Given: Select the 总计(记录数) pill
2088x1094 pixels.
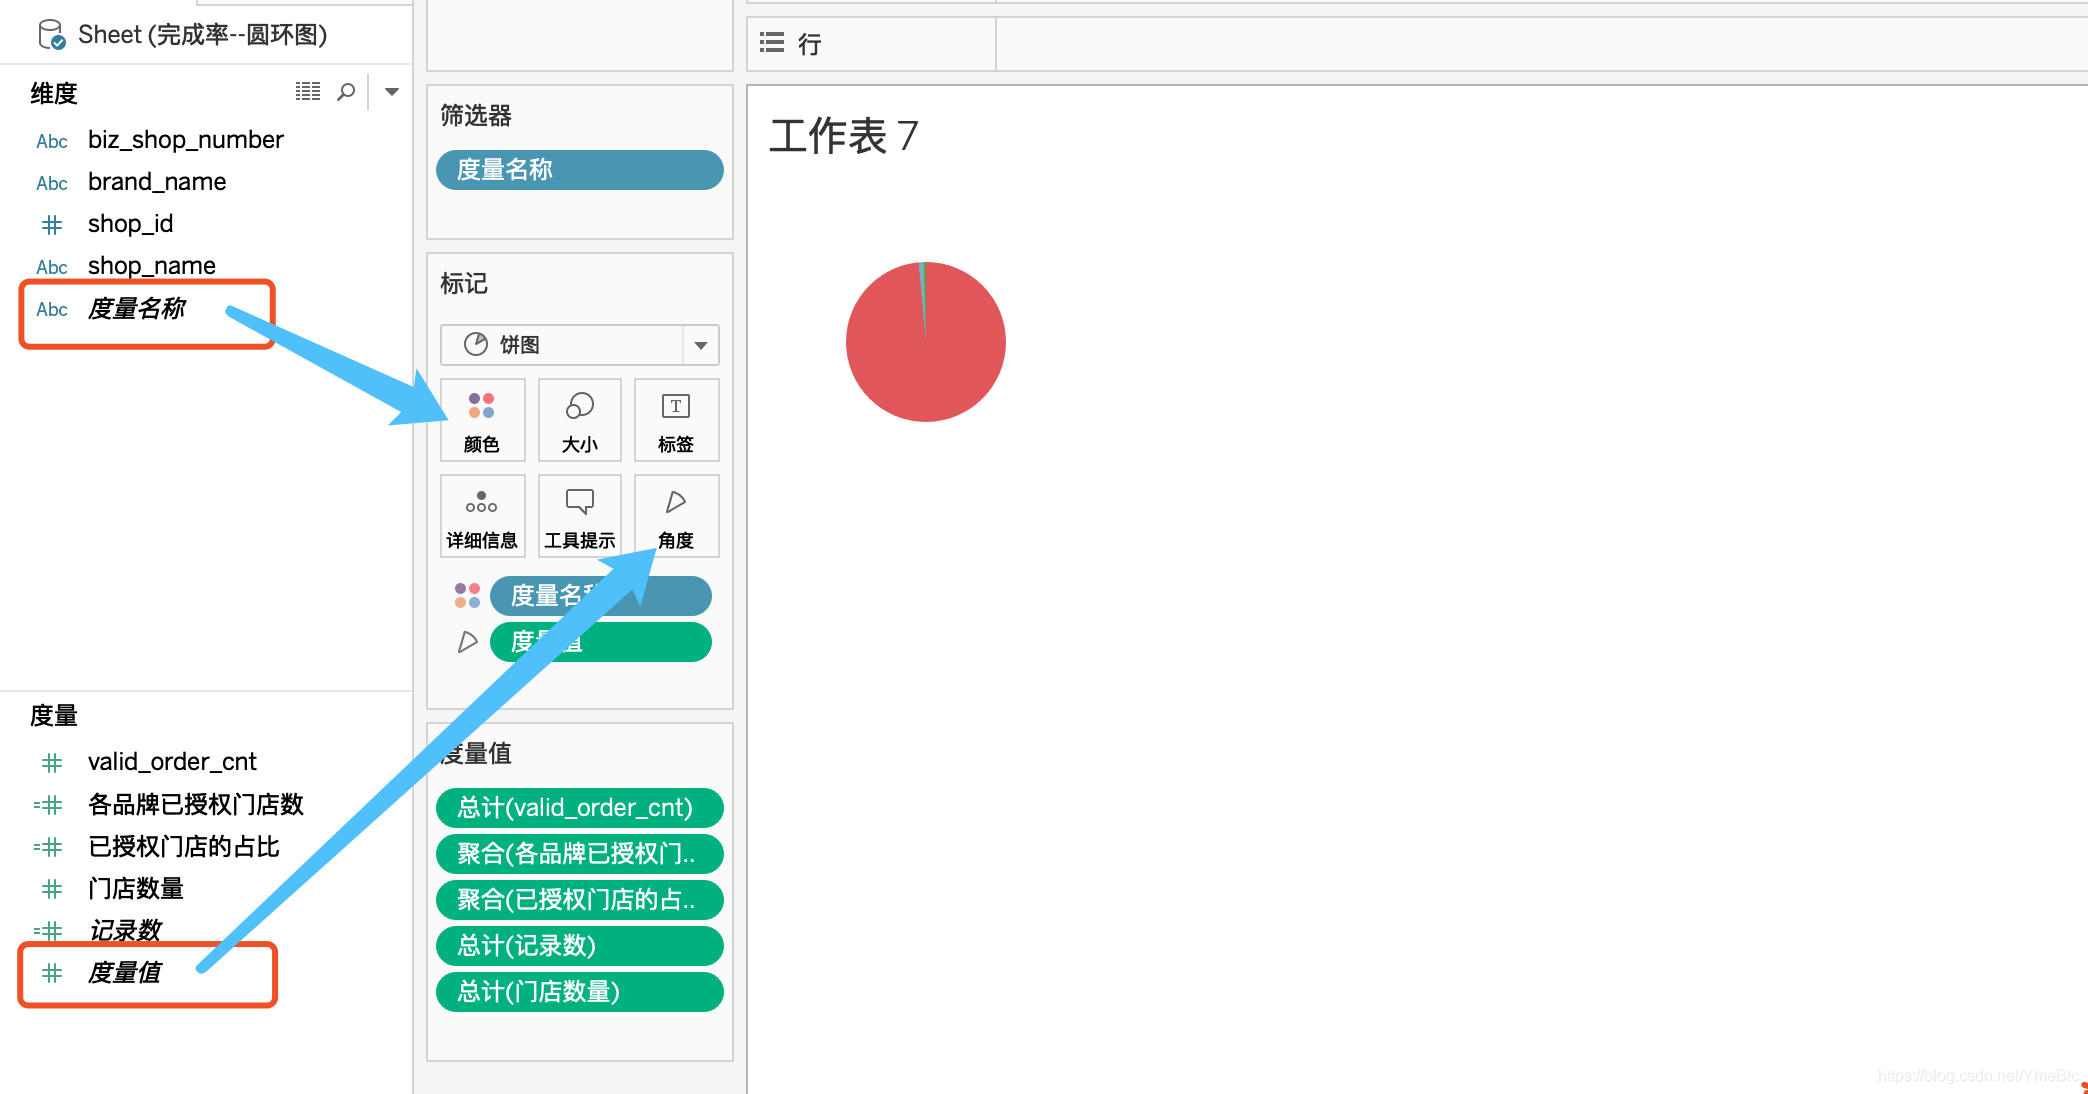Looking at the screenshot, I should (580, 946).
